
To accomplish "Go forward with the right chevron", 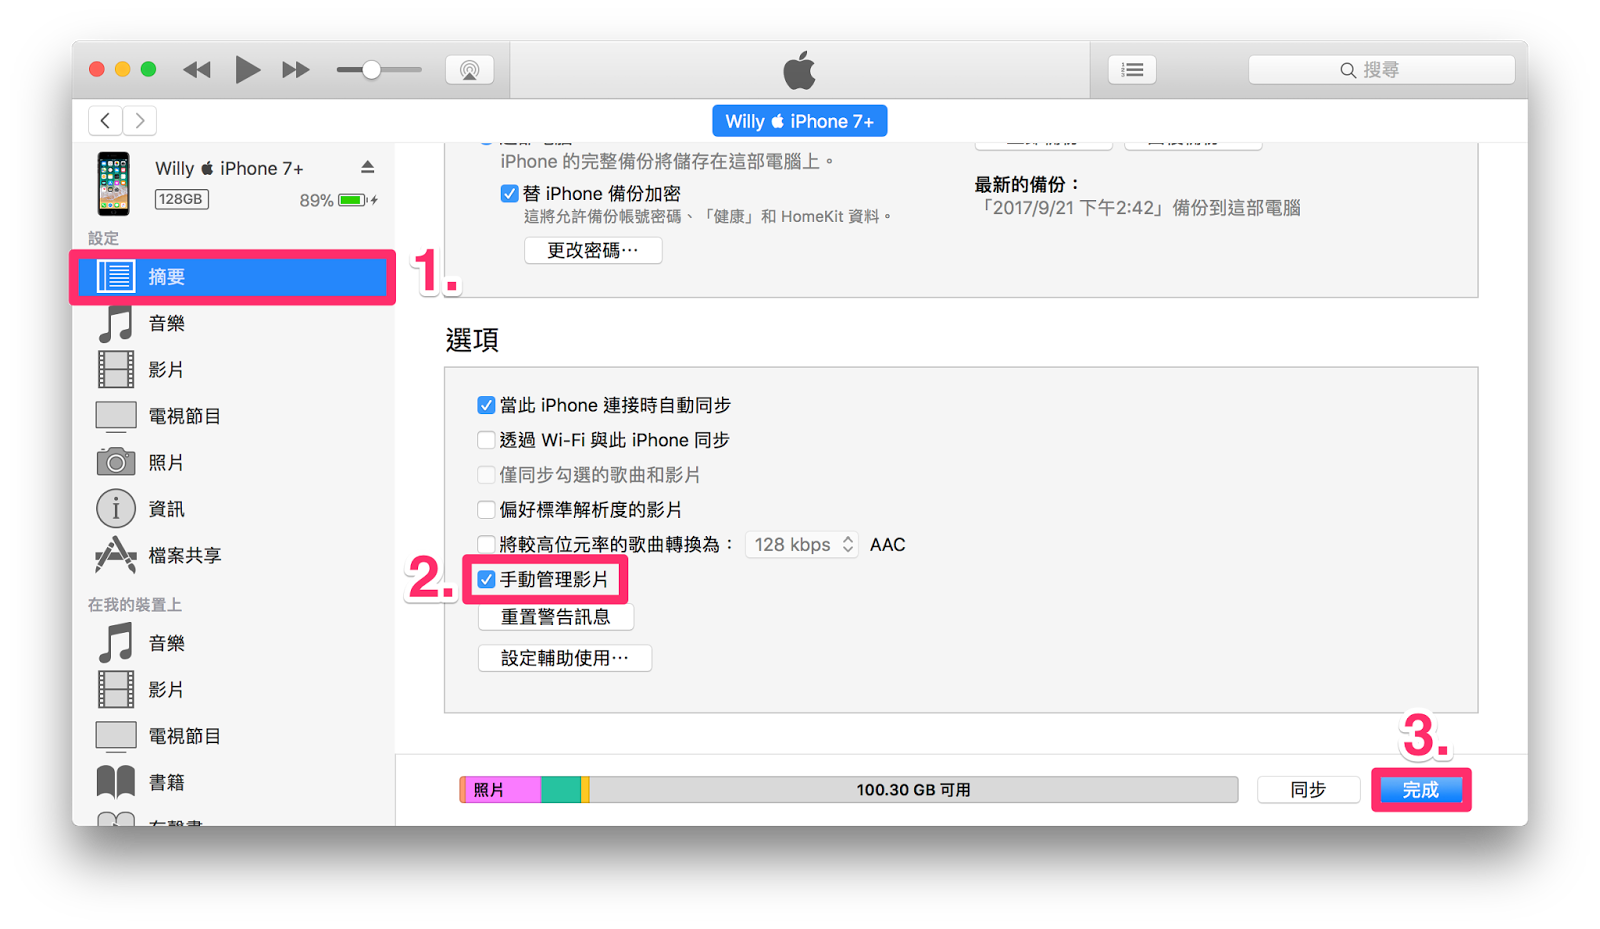I will [x=140, y=121].
